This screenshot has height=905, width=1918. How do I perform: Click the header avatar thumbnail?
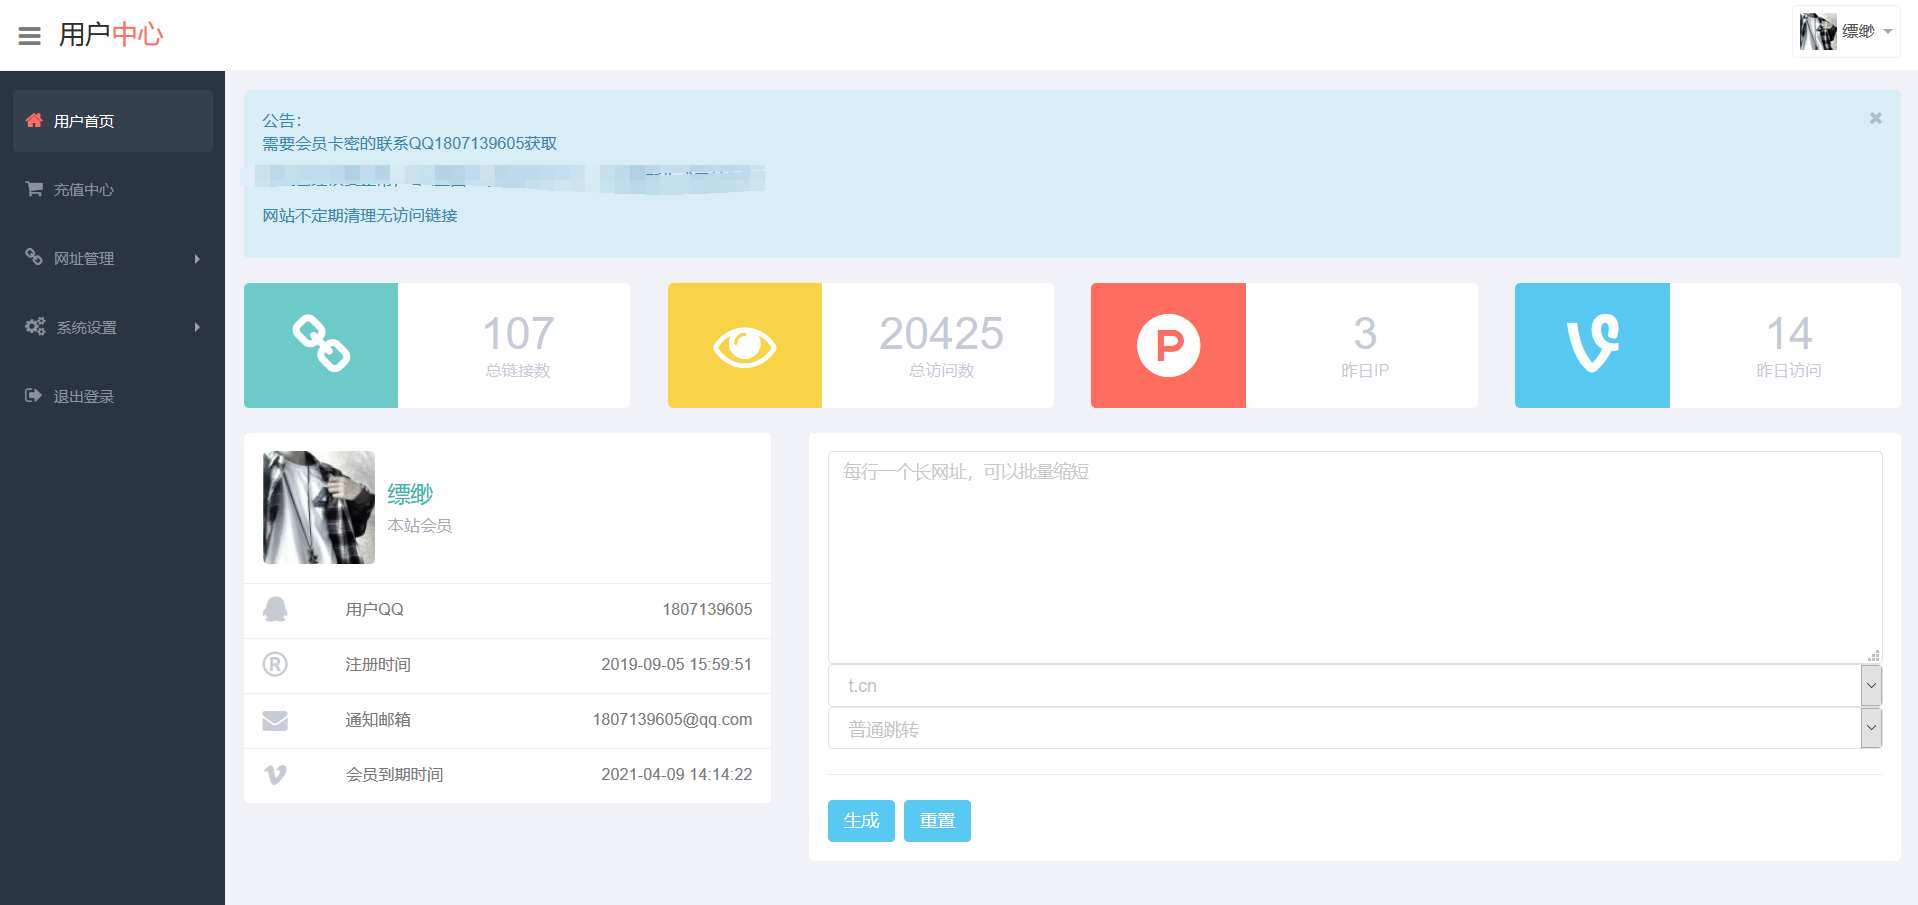pos(1818,32)
